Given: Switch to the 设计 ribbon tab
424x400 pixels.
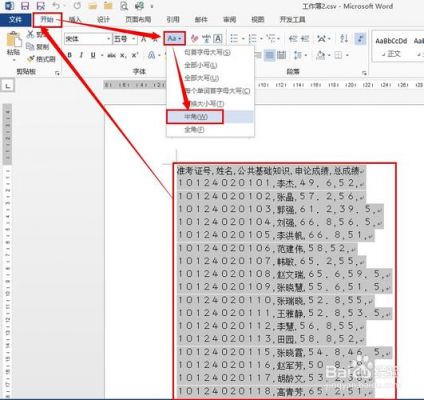Looking at the screenshot, I should tap(103, 20).
